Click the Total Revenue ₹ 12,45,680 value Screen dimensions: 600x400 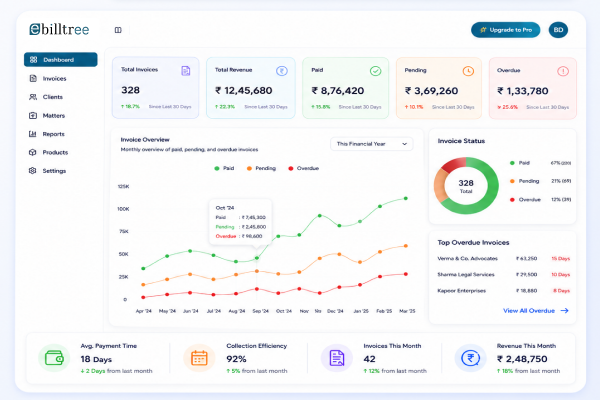pyautogui.click(x=244, y=91)
